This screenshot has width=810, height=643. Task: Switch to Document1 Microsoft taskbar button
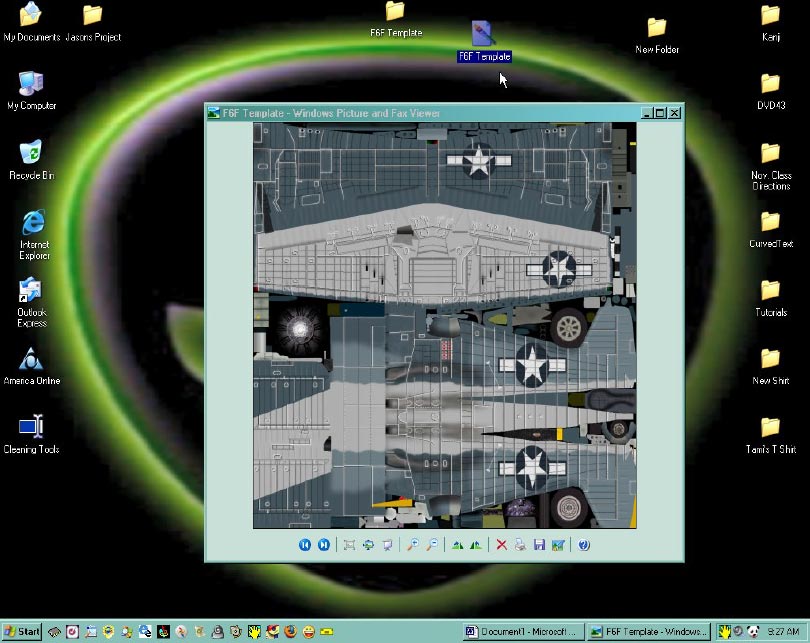[521, 632]
